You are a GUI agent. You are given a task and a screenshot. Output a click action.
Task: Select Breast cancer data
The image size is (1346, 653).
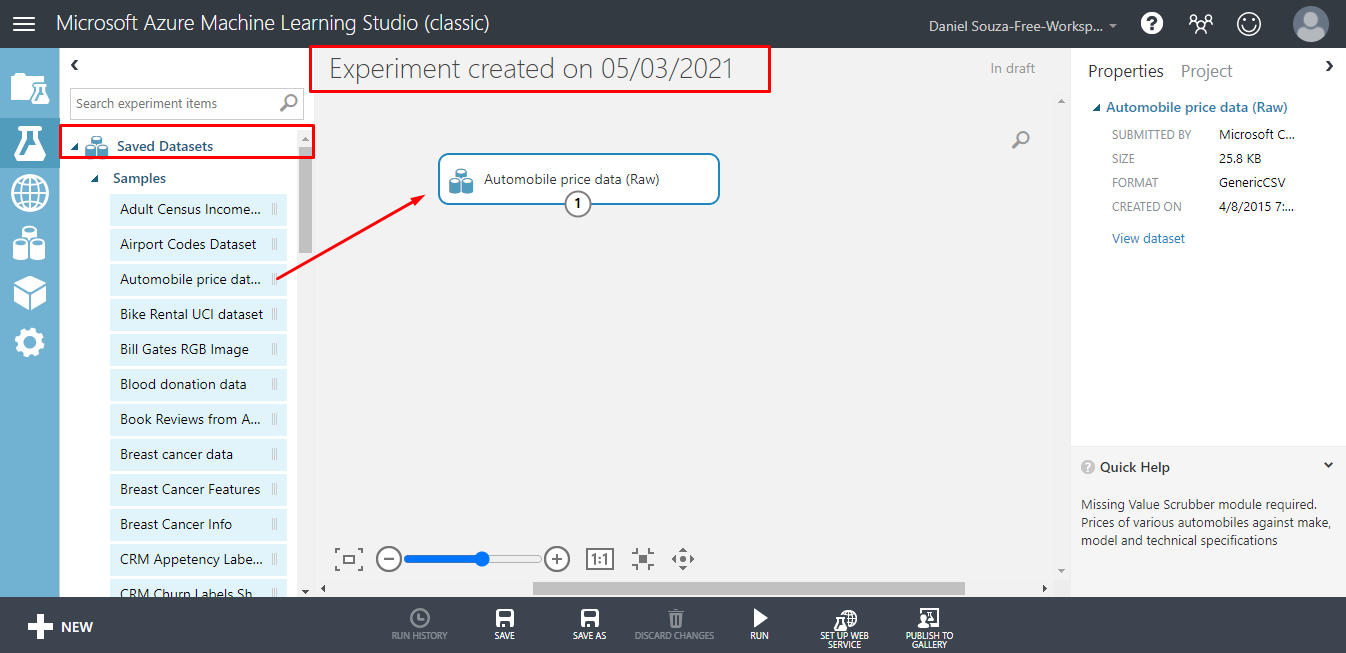[x=198, y=454]
